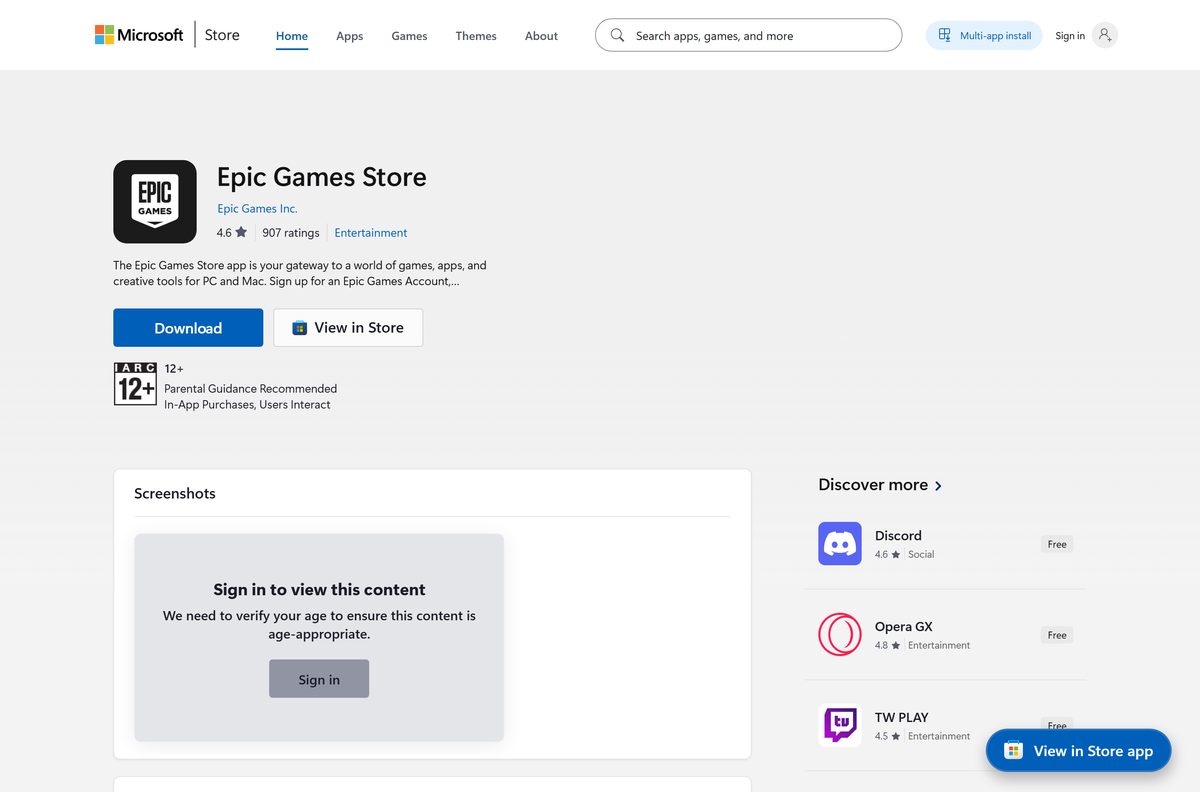Click the Sign in text in header
1200x792 pixels.
(1070, 36)
